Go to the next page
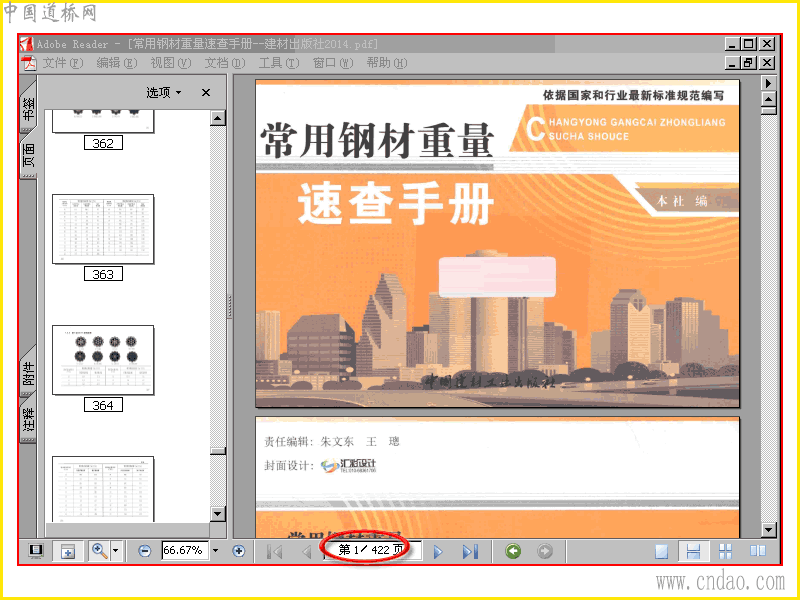This screenshot has height=600, width=800. [438, 552]
